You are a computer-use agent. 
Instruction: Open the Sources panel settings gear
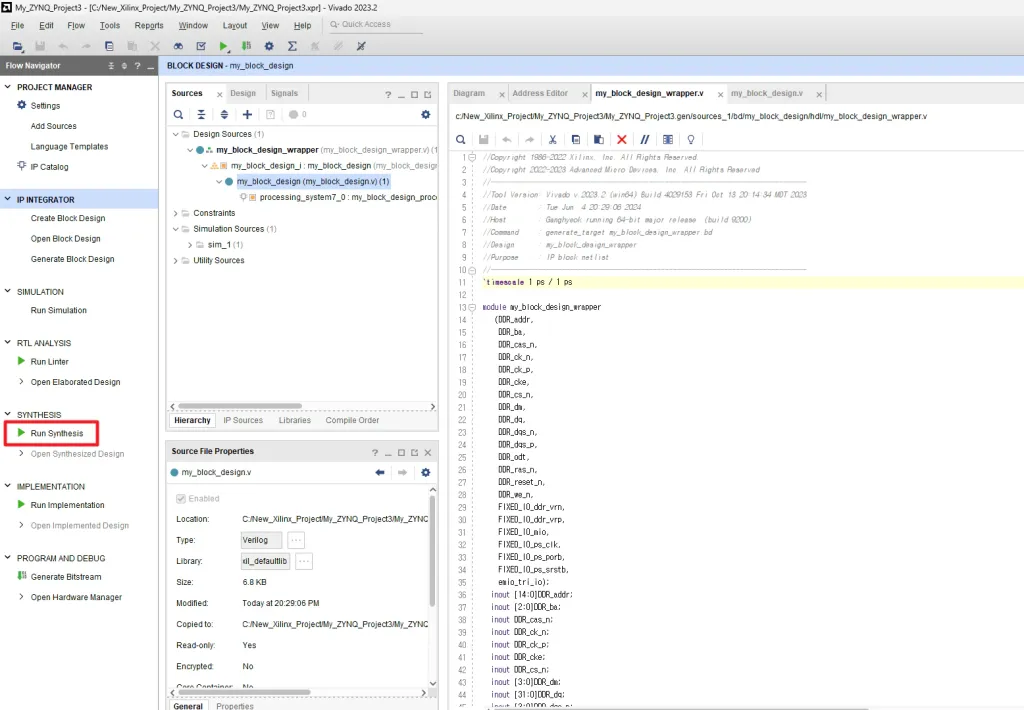tap(425, 115)
